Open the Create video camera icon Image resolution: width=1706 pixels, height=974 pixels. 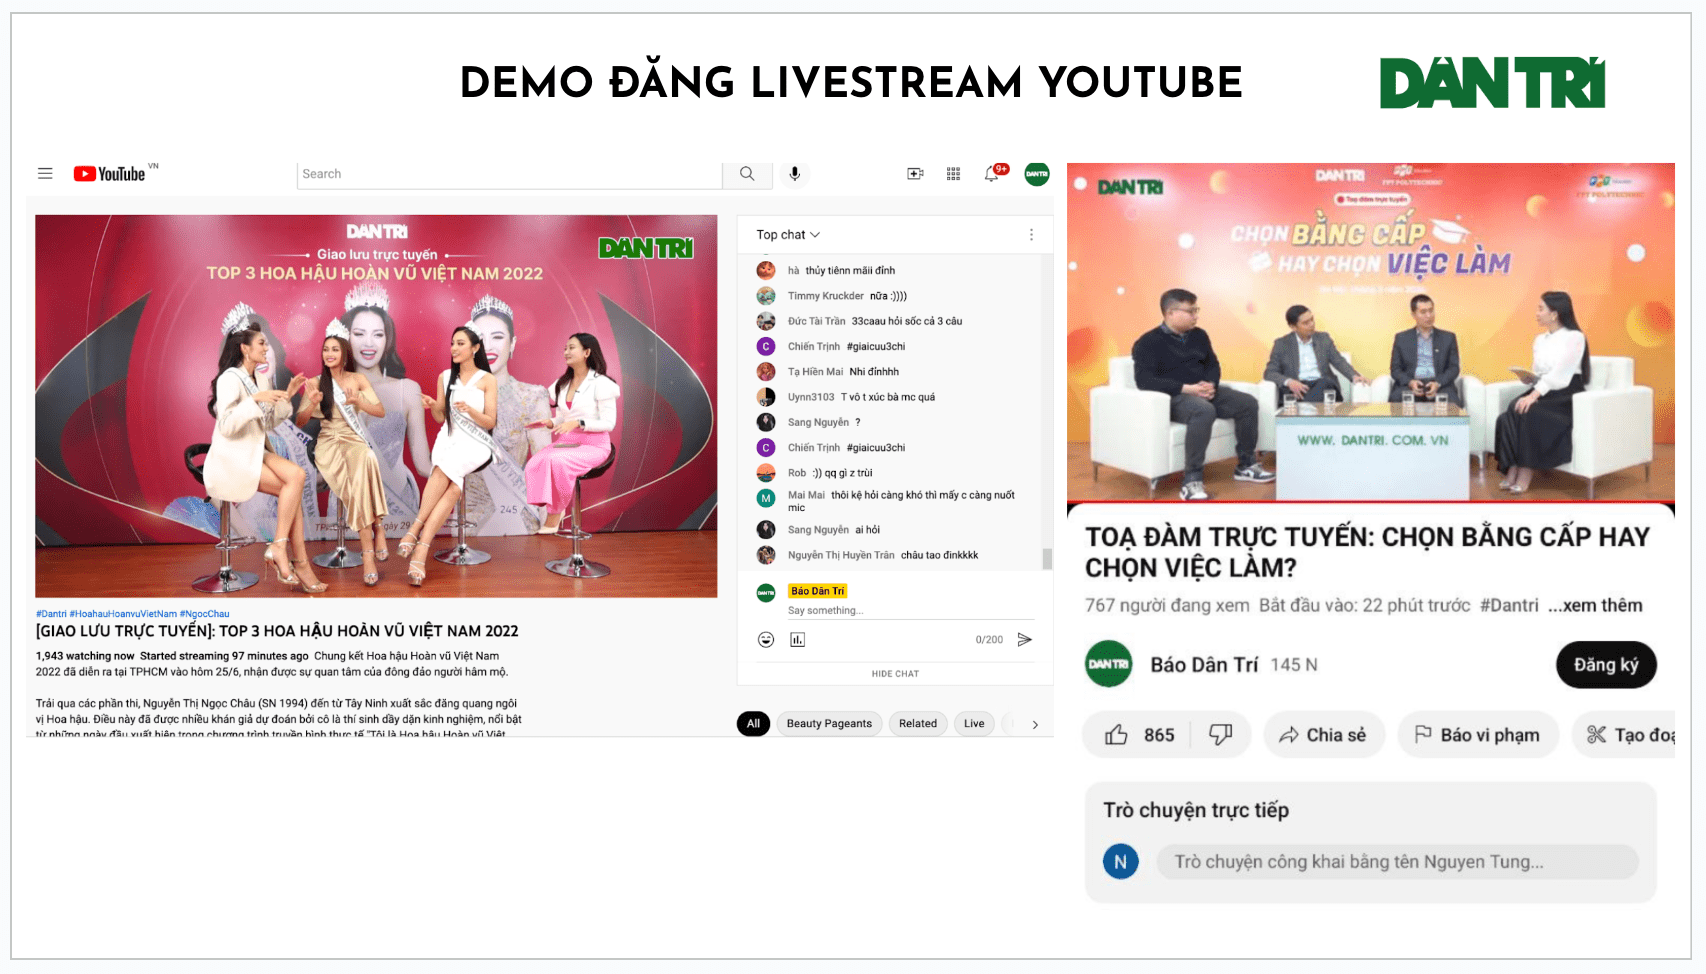(915, 173)
